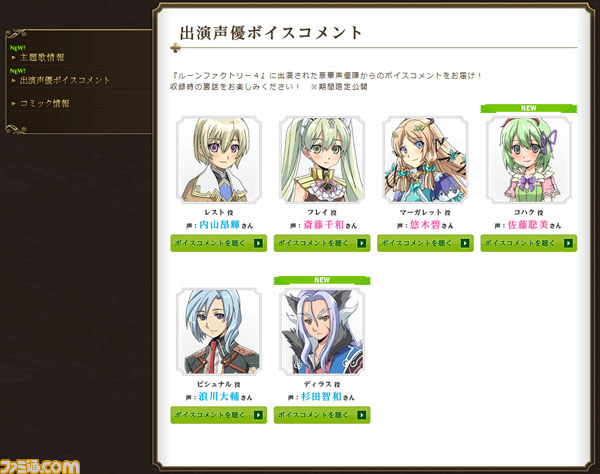Viewport: 600px width, 474px height.
Task: Open the 主題歌情報 sidebar menu item
Action: tap(42, 57)
